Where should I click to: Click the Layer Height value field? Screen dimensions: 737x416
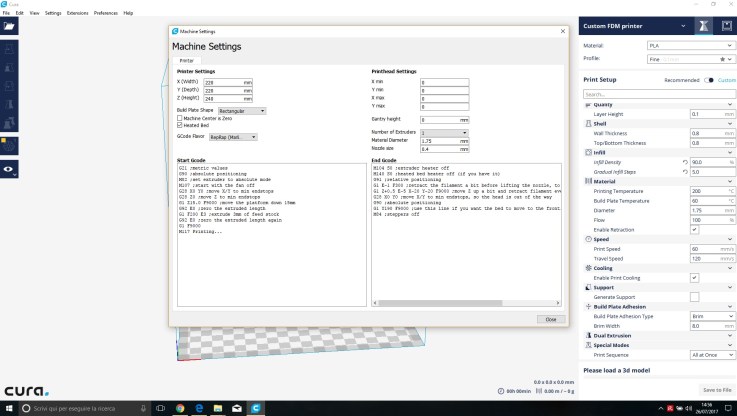[x=713, y=114]
